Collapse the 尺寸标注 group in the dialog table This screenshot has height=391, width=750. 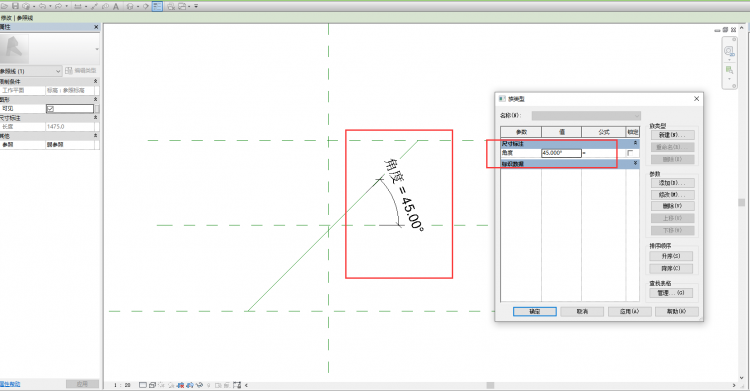click(635, 143)
